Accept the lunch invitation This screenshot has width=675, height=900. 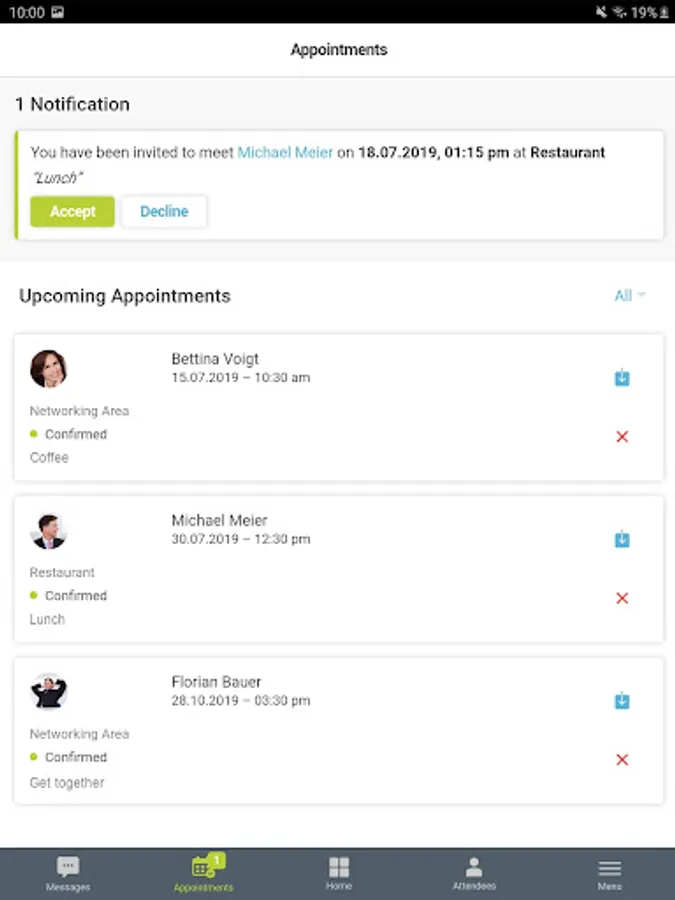tap(73, 212)
